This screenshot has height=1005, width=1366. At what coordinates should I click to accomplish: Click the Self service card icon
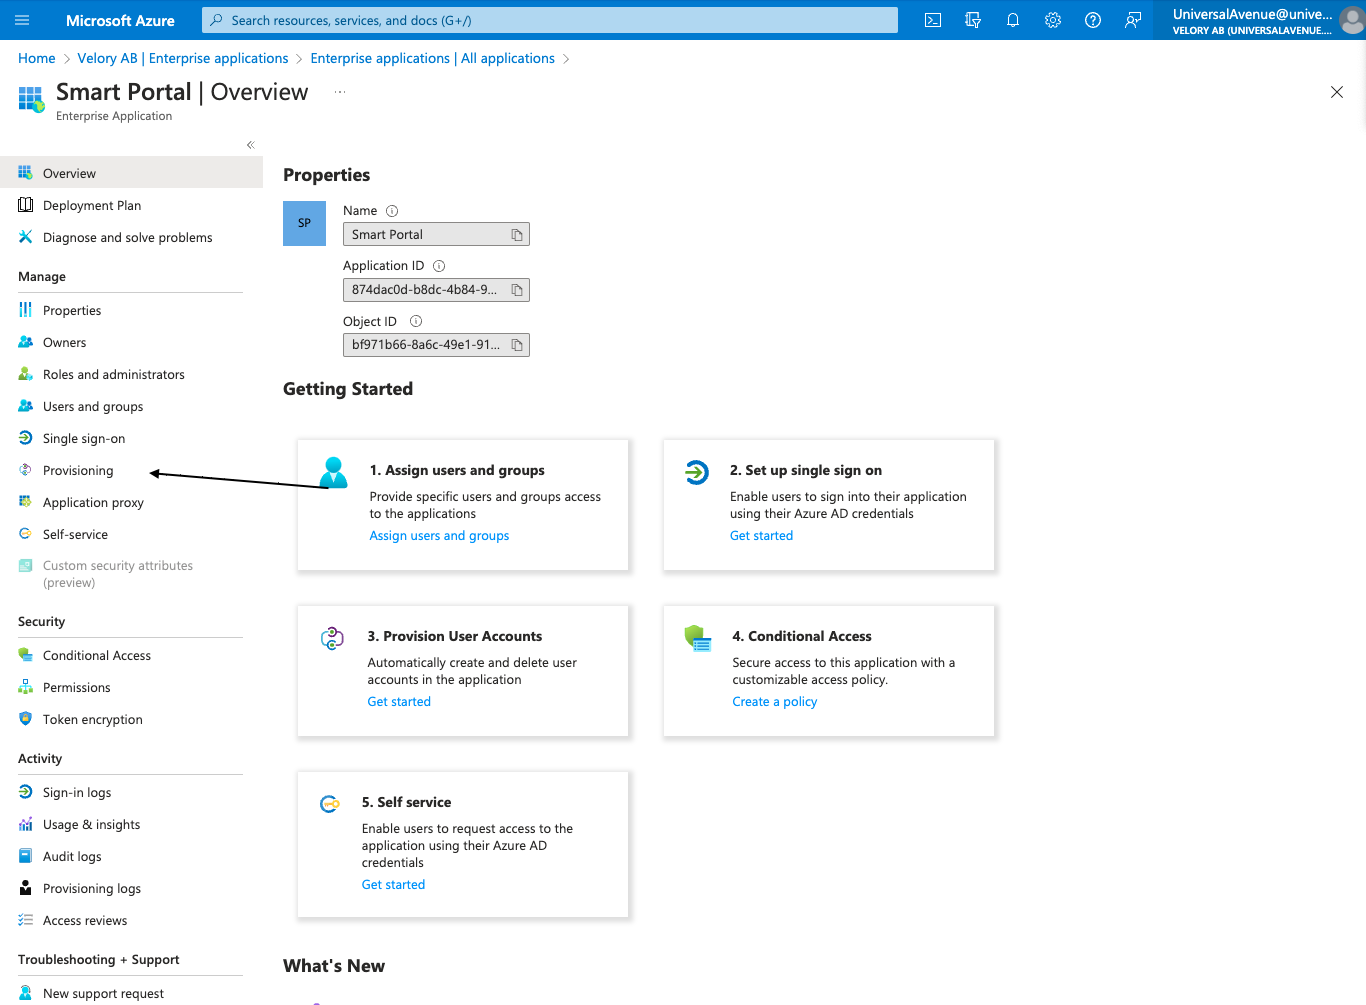[329, 804]
